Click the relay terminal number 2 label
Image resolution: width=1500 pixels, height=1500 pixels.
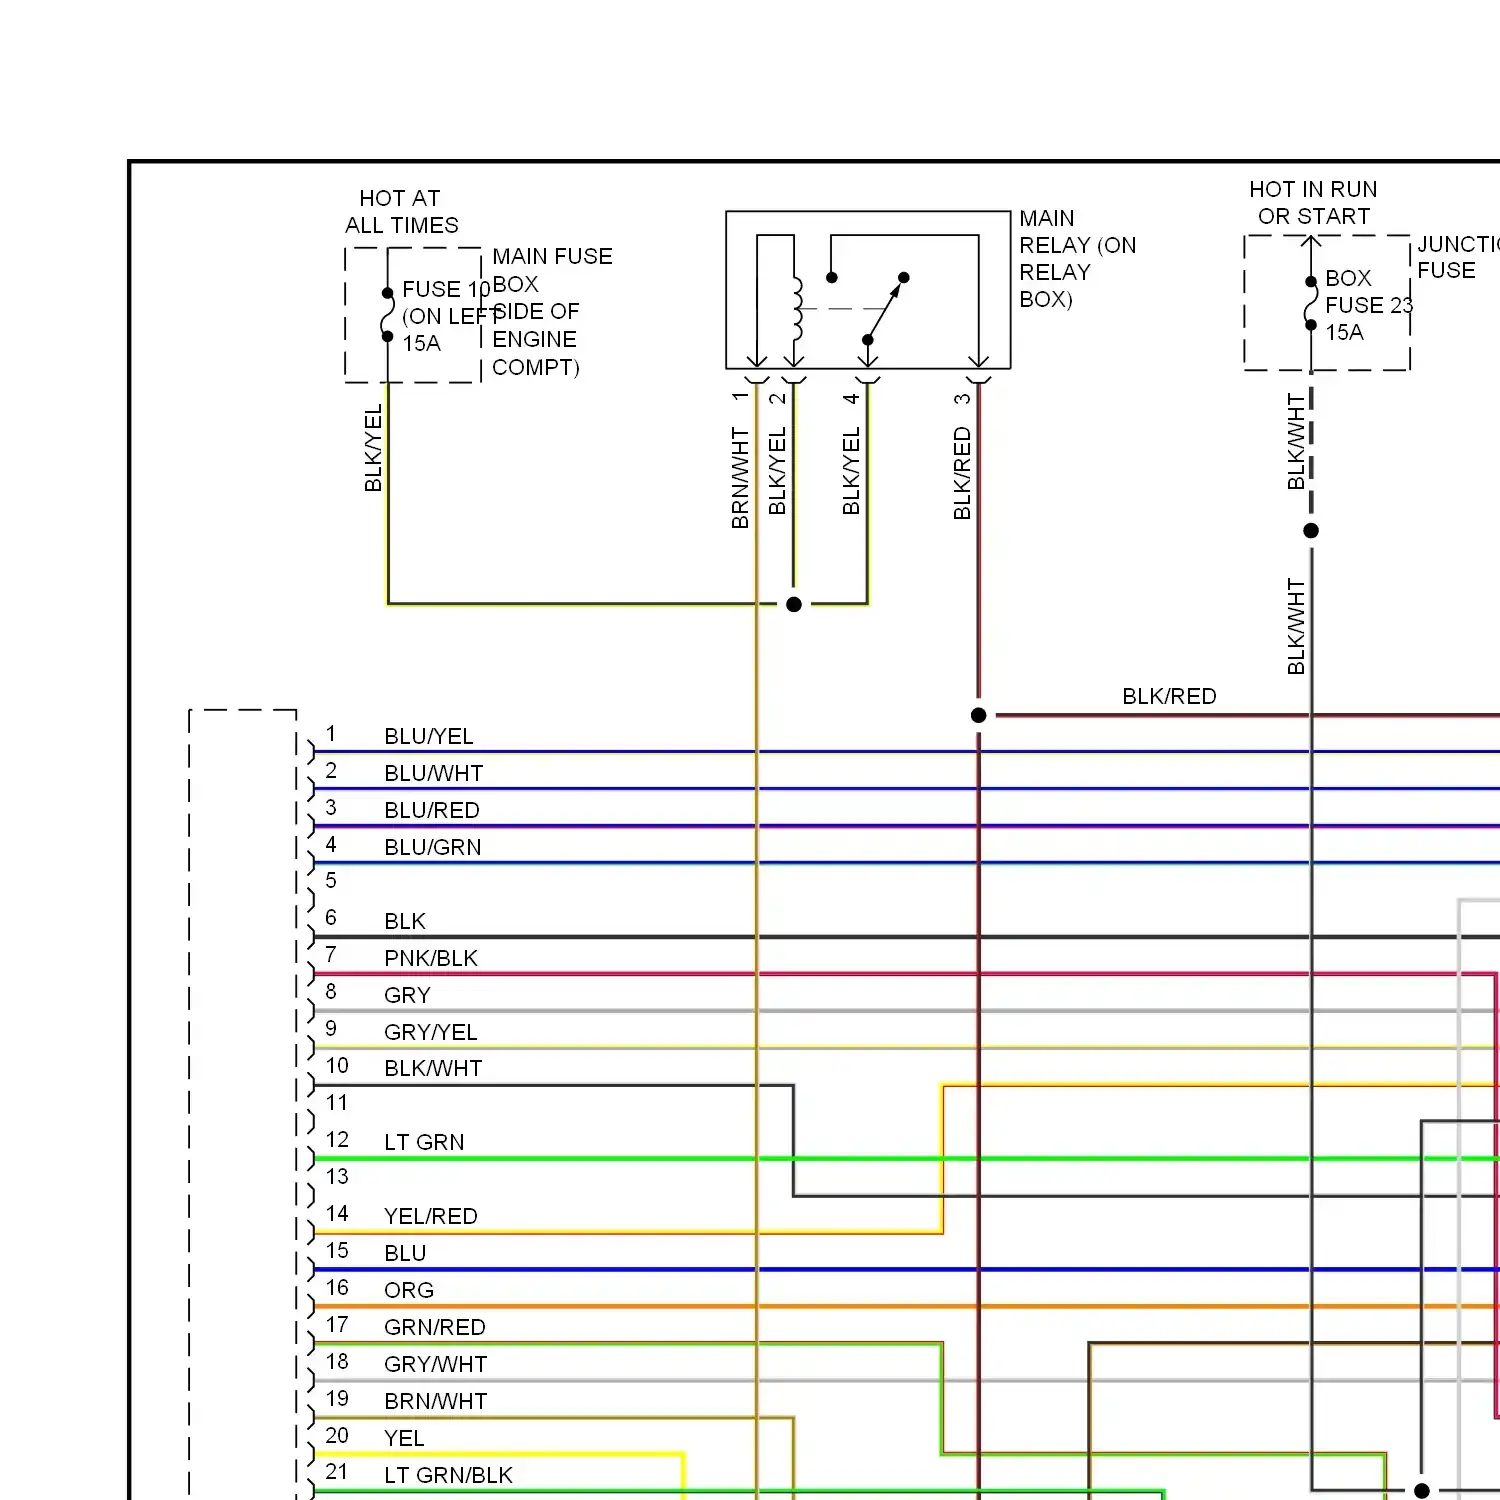(777, 398)
